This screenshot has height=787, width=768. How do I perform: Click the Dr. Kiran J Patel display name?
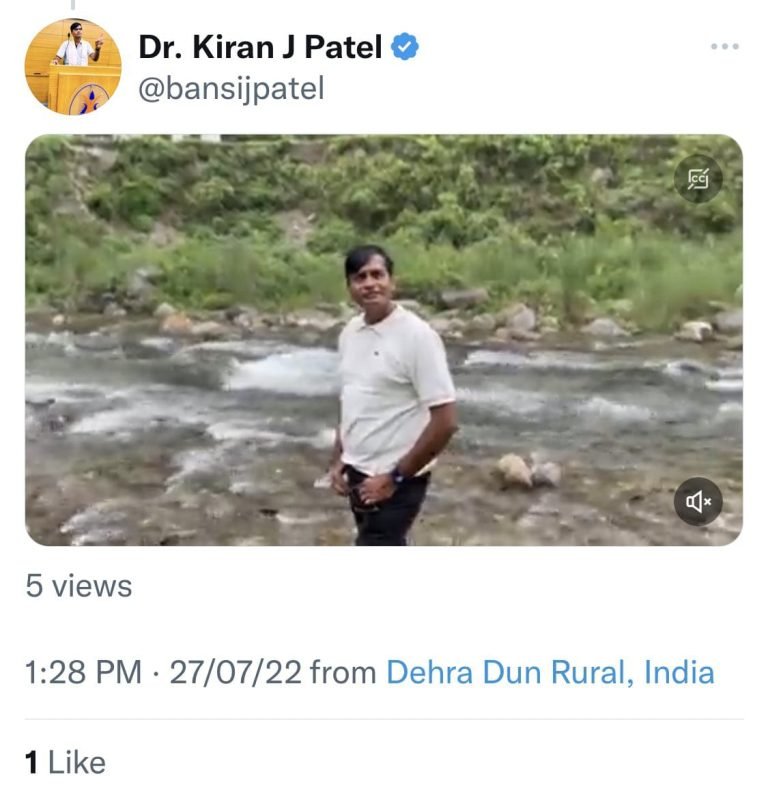pos(260,47)
